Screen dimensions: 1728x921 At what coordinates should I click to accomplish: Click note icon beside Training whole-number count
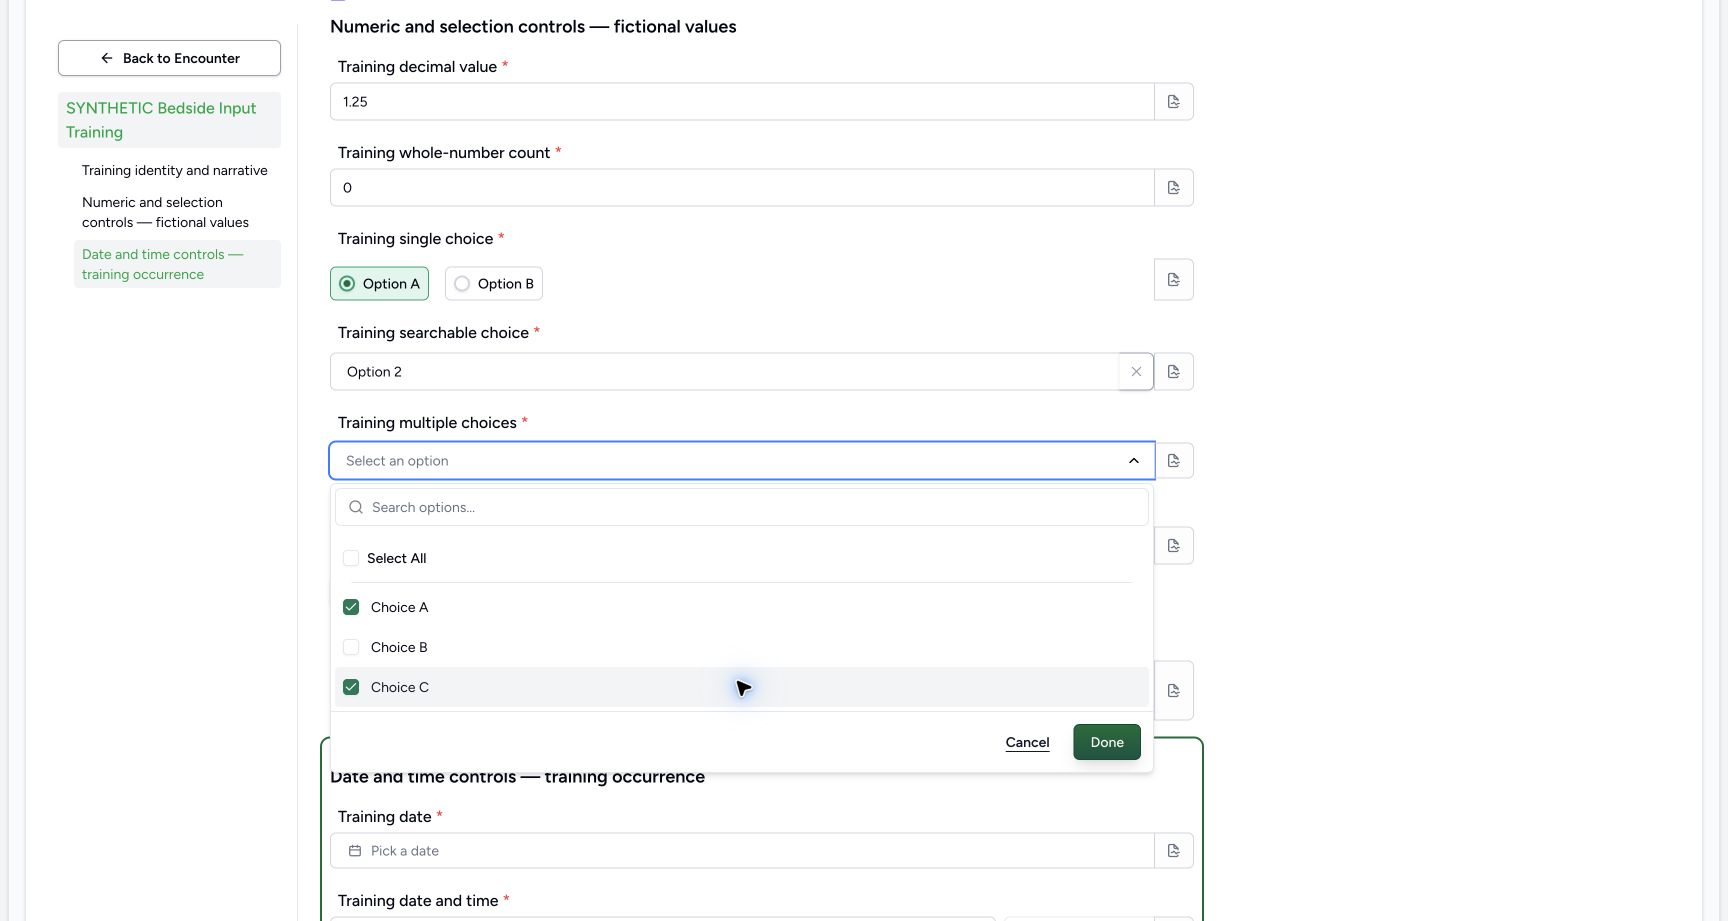tap(1173, 188)
